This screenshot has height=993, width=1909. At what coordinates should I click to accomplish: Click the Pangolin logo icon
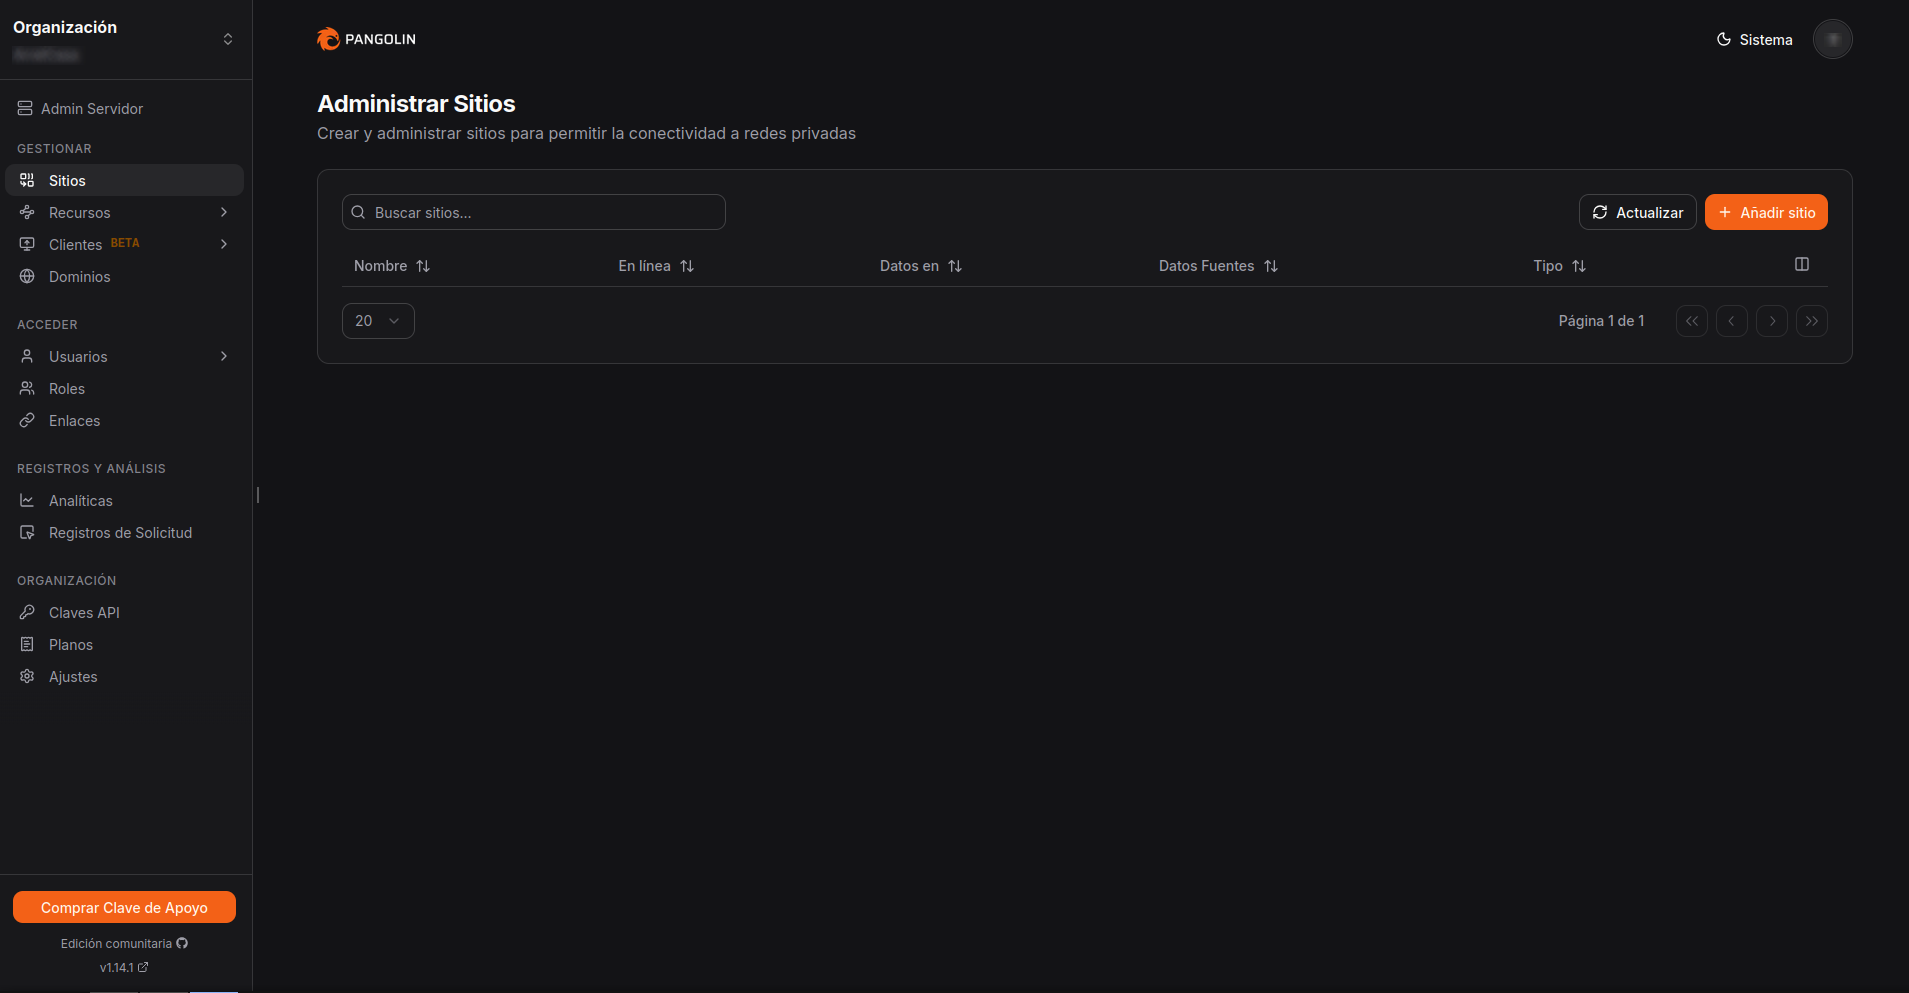tap(328, 39)
